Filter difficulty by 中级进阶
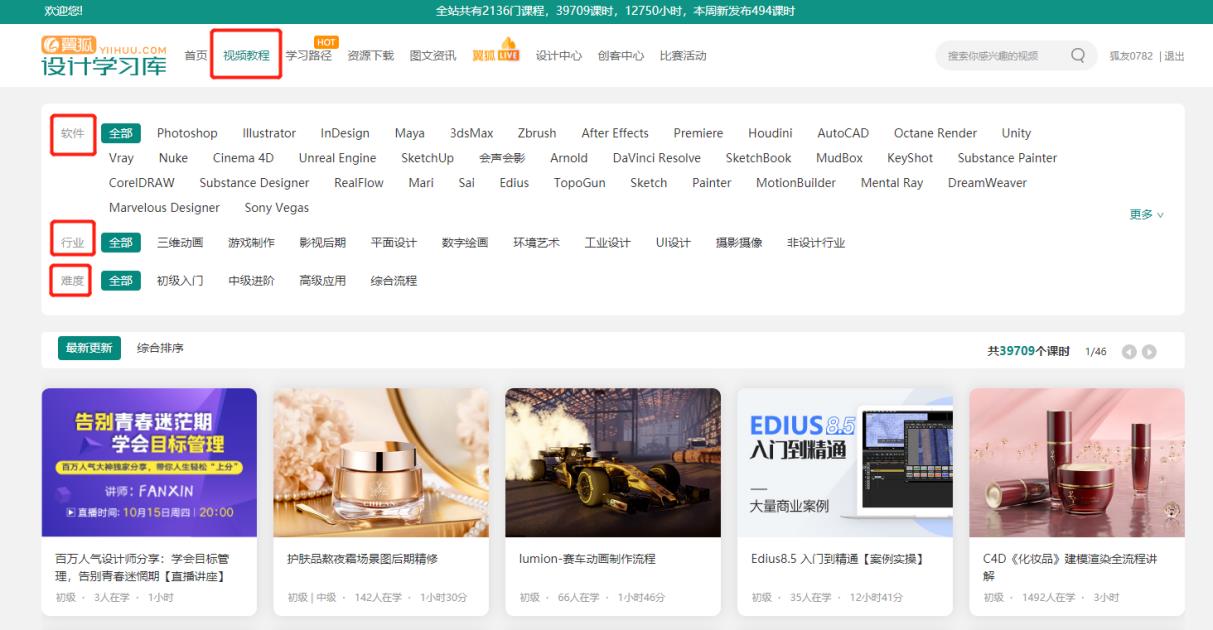The image size is (1213, 630). 251,281
